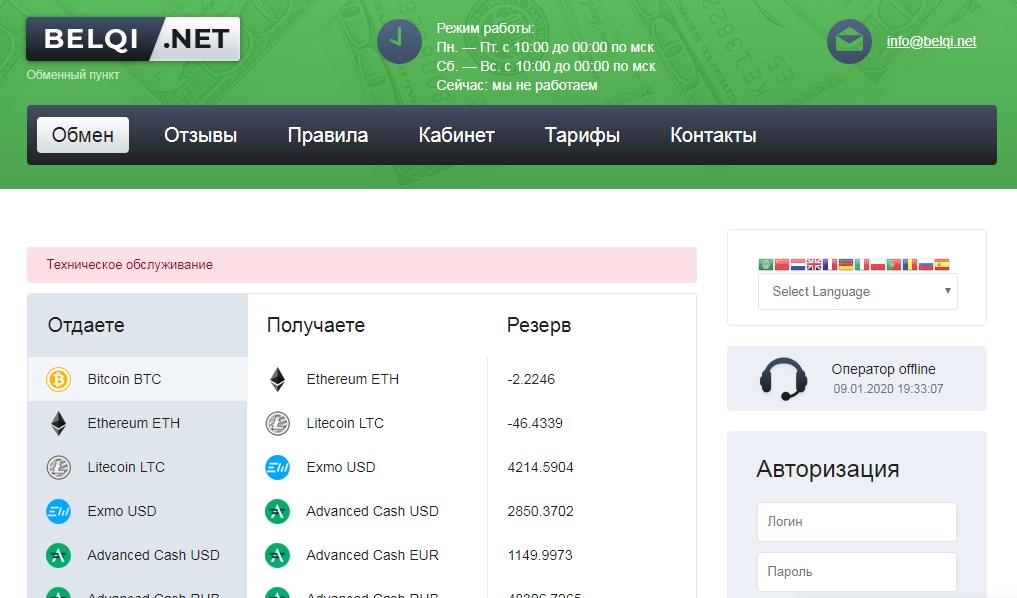Screen dimensions: 1017x598
Task: Open the Обмен menu tab
Action: [x=83, y=135]
